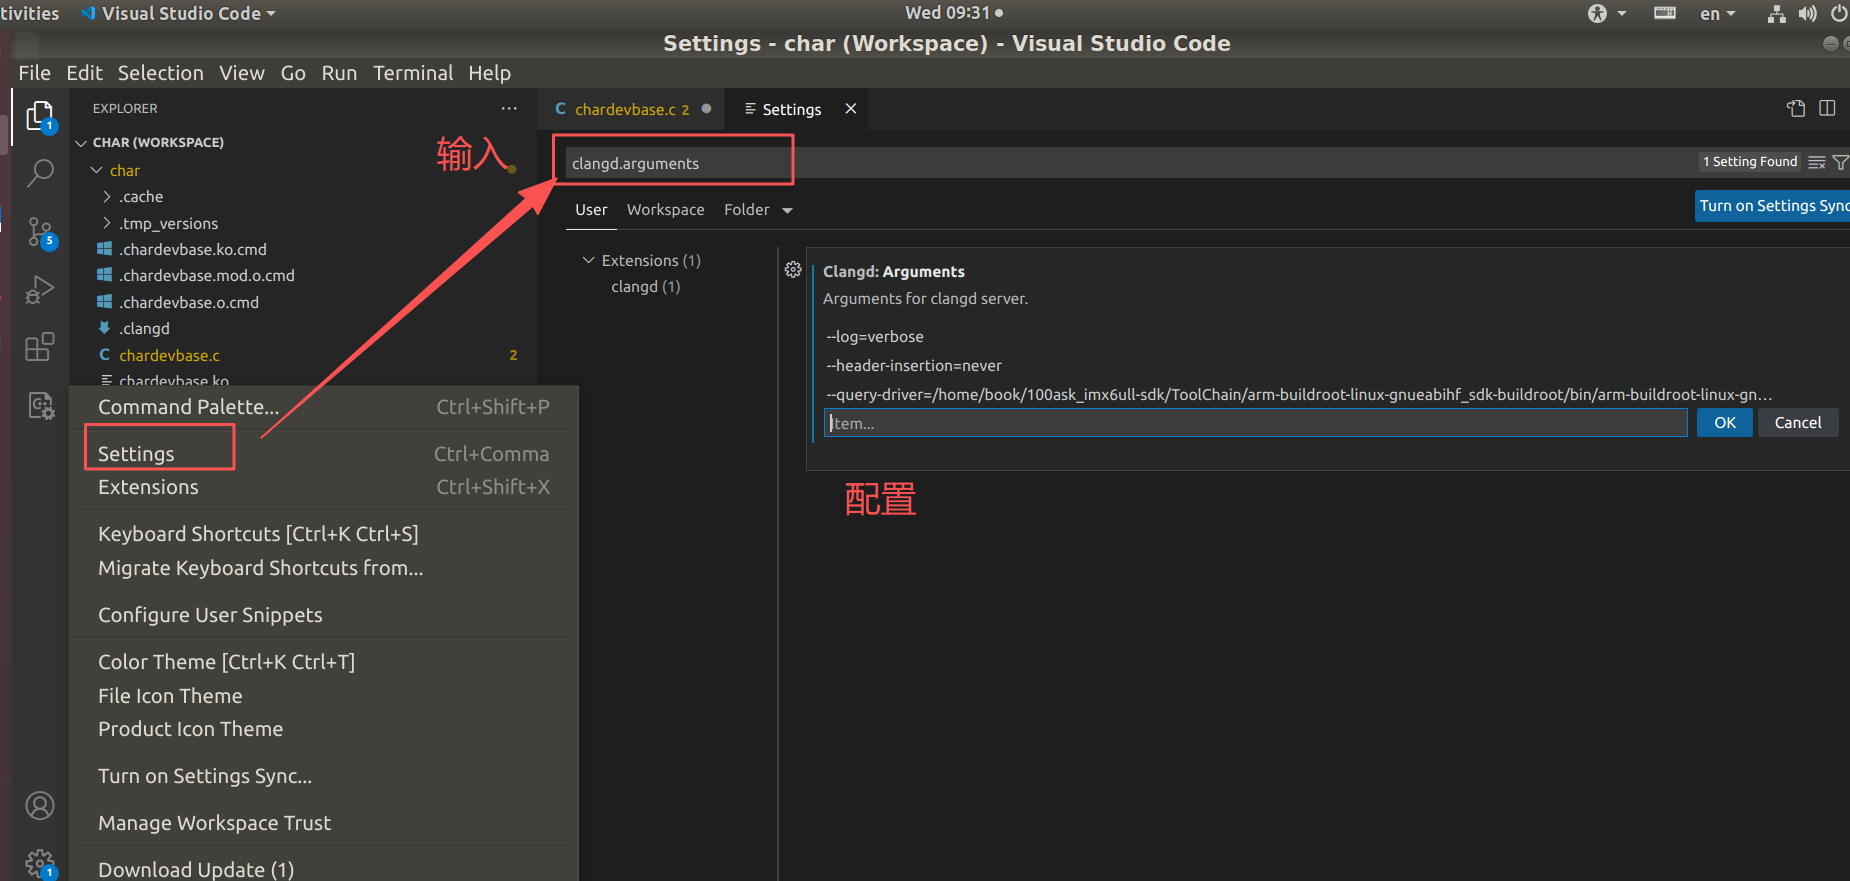Choose File Icon Theme menu entry

tap(324, 696)
